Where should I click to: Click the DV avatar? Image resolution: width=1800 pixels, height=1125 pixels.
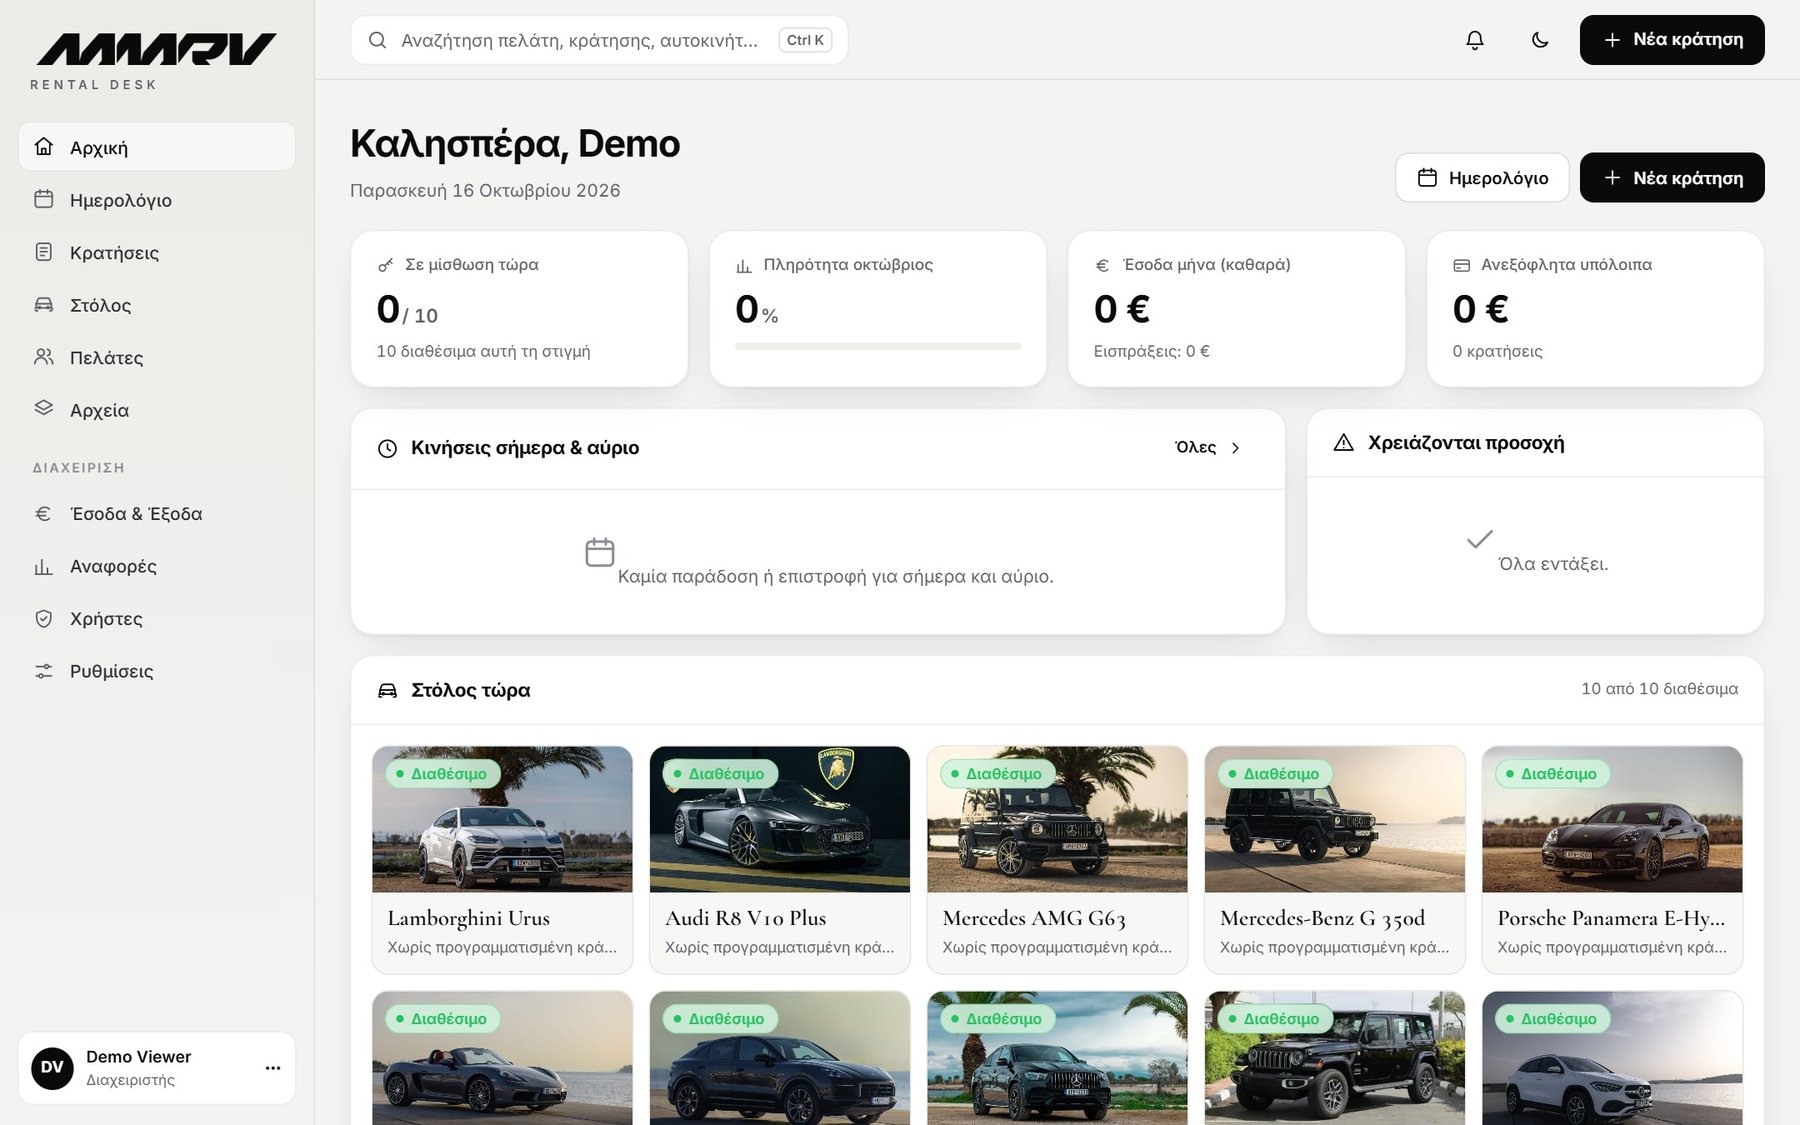(x=52, y=1068)
